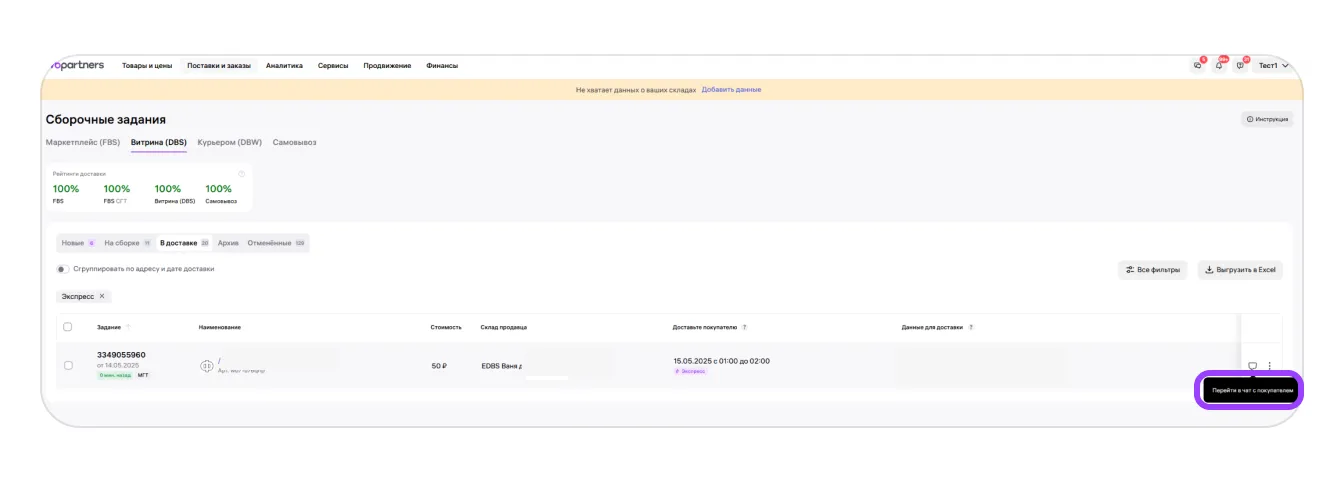Screen dimensions: 1344x482
Task: Switch to the Курьером (DBW) tab
Action: click(229, 142)
